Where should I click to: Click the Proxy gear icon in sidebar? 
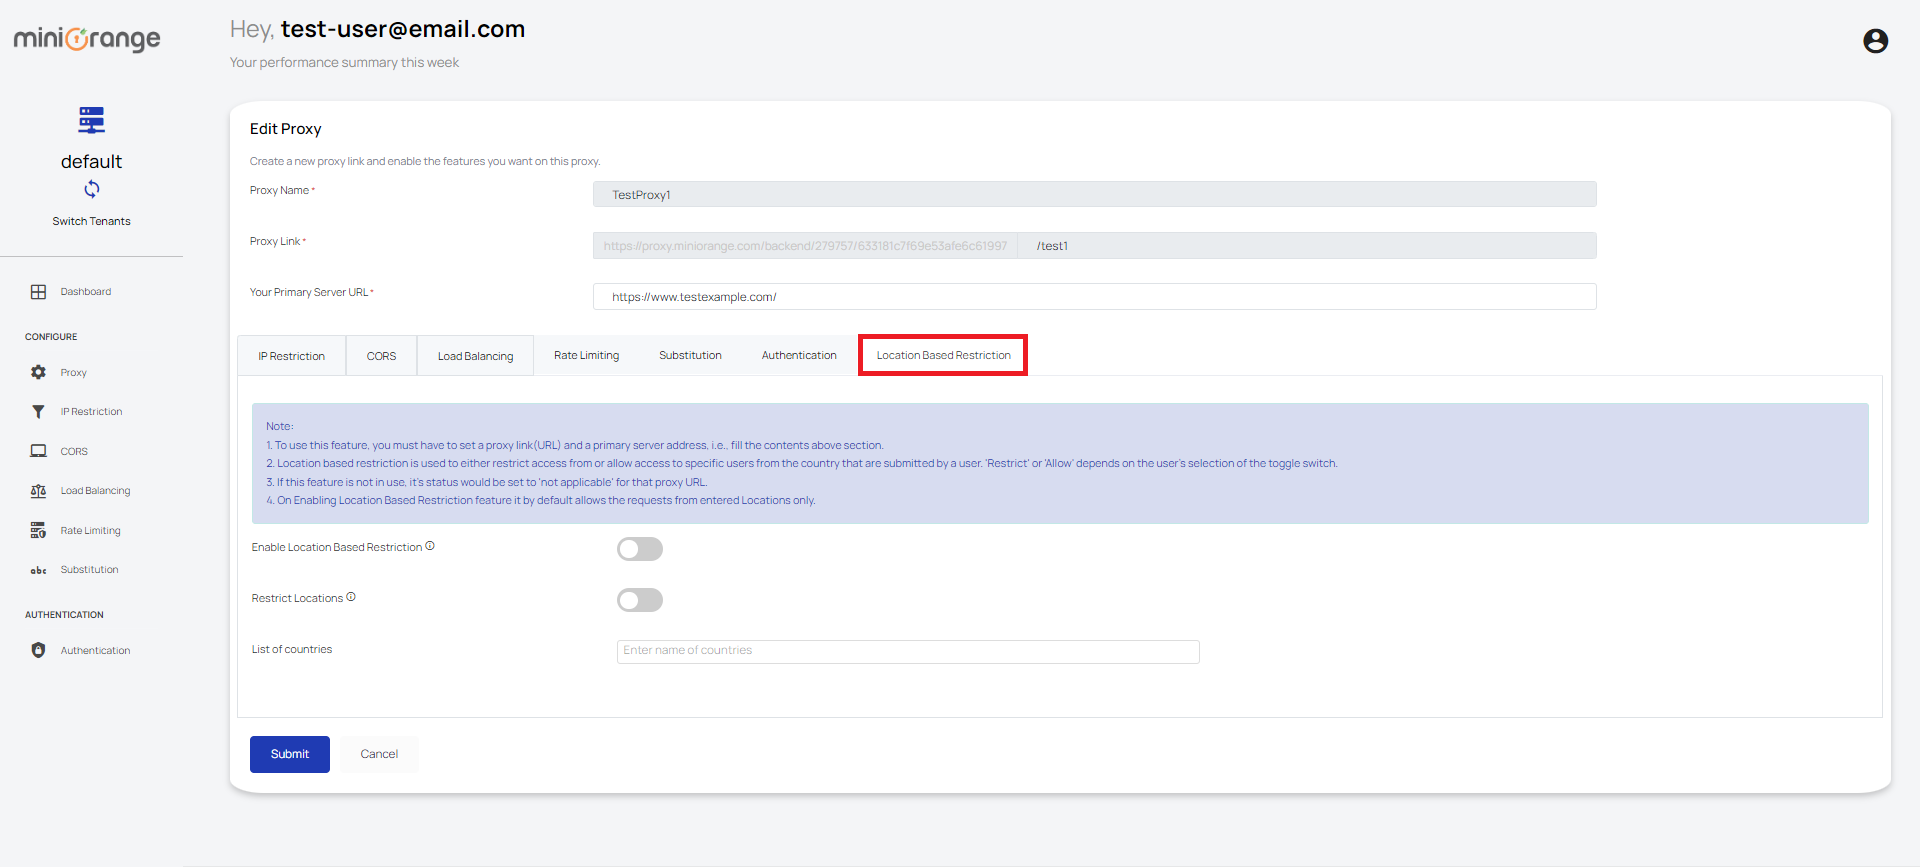(38, 372)
